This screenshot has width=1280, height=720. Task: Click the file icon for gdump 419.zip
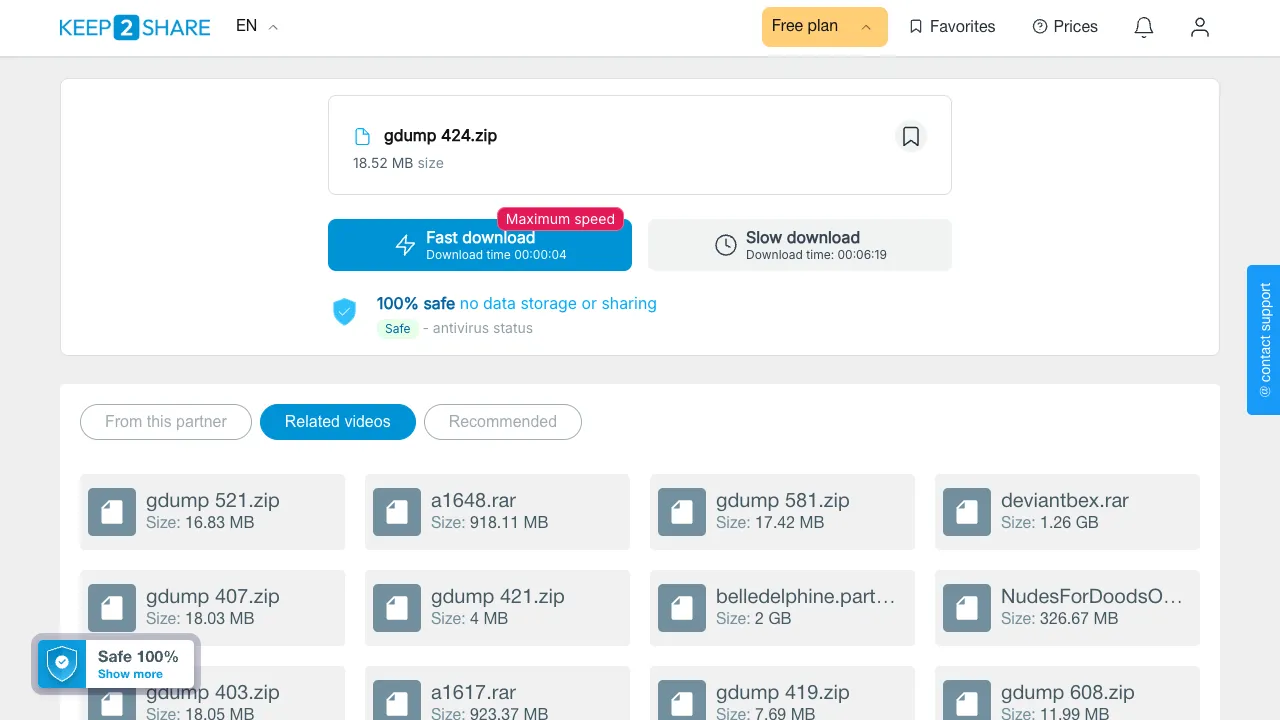(x=682, y=700)
